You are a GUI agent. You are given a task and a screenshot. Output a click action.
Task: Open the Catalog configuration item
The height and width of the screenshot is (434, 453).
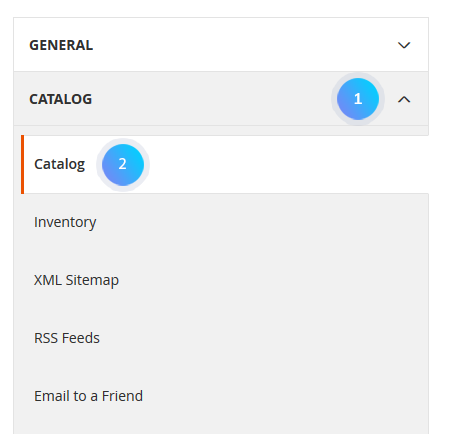(x=59, y=164)
